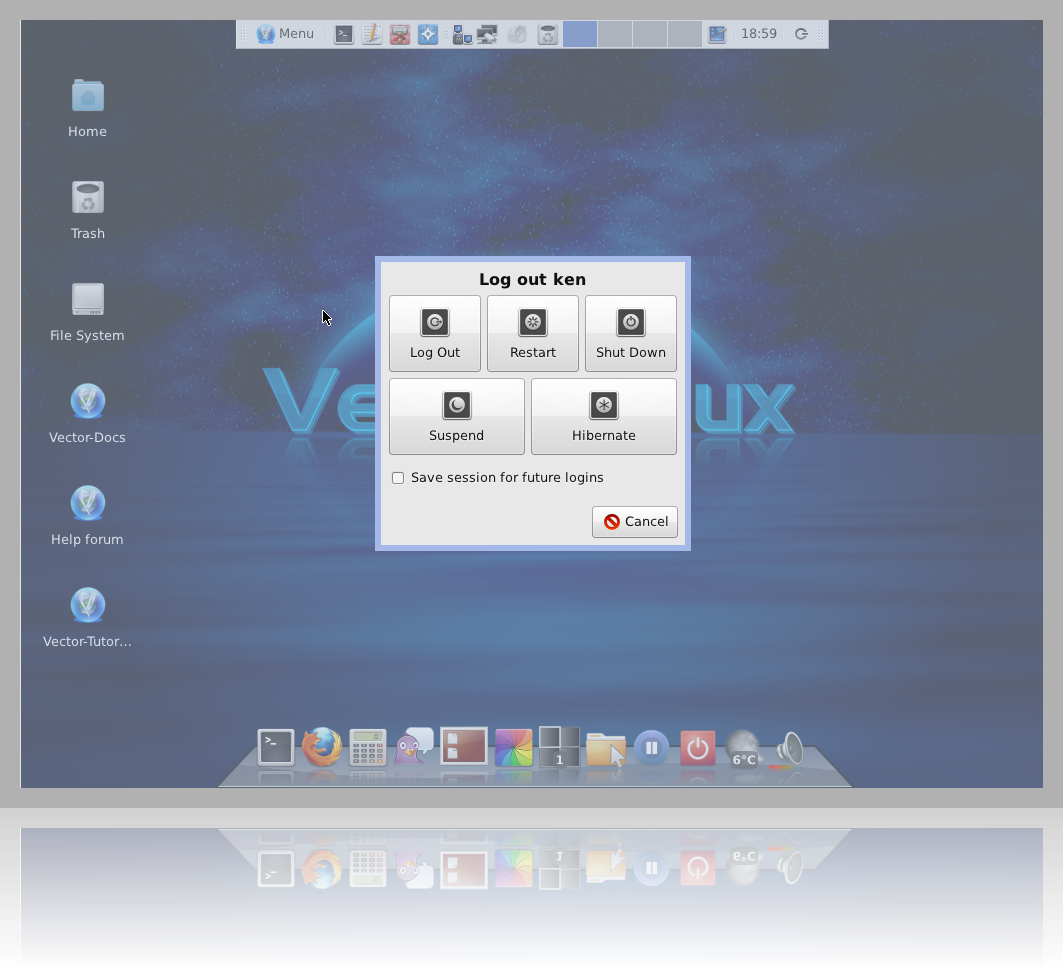Enable Save session for future logins

click(x=398, y=478)
